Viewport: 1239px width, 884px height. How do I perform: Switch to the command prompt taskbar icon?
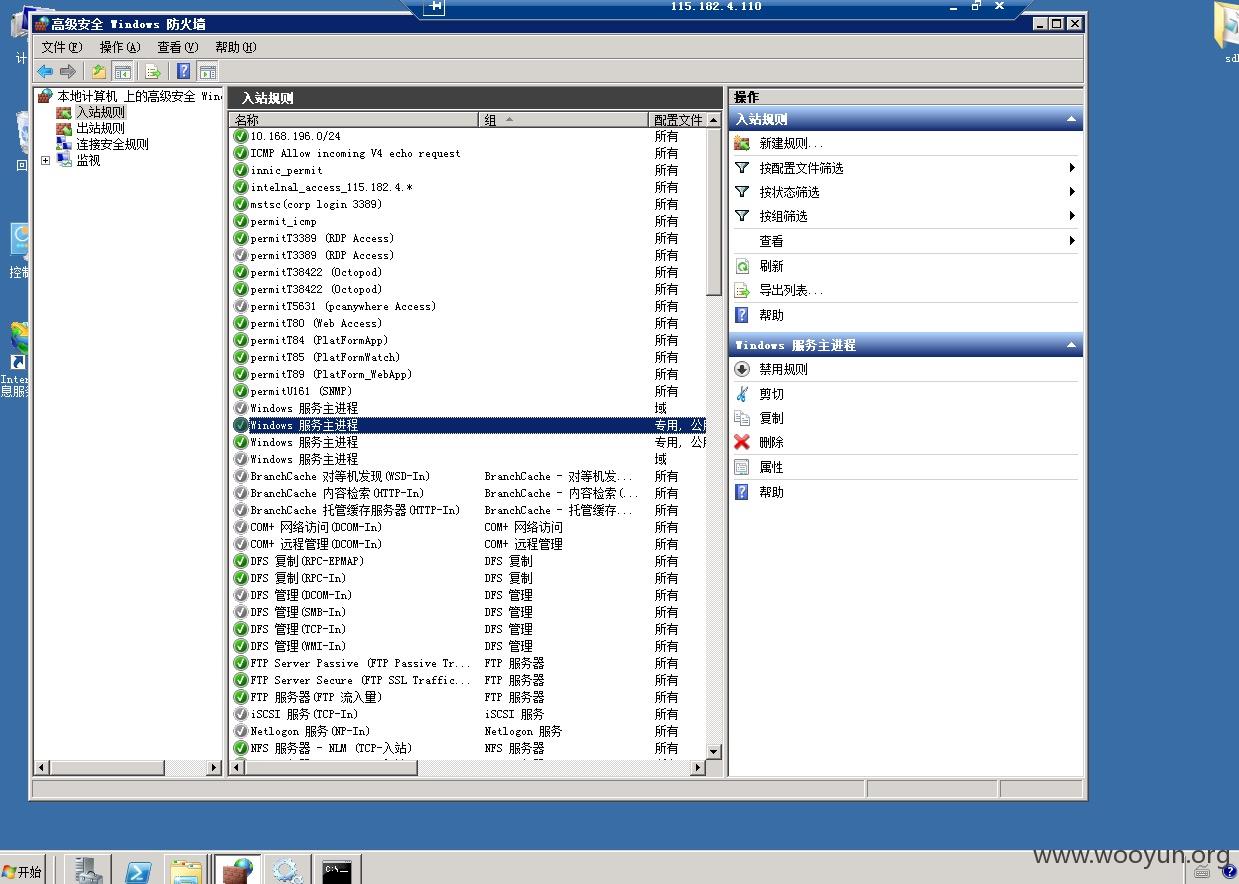point(338,870)
